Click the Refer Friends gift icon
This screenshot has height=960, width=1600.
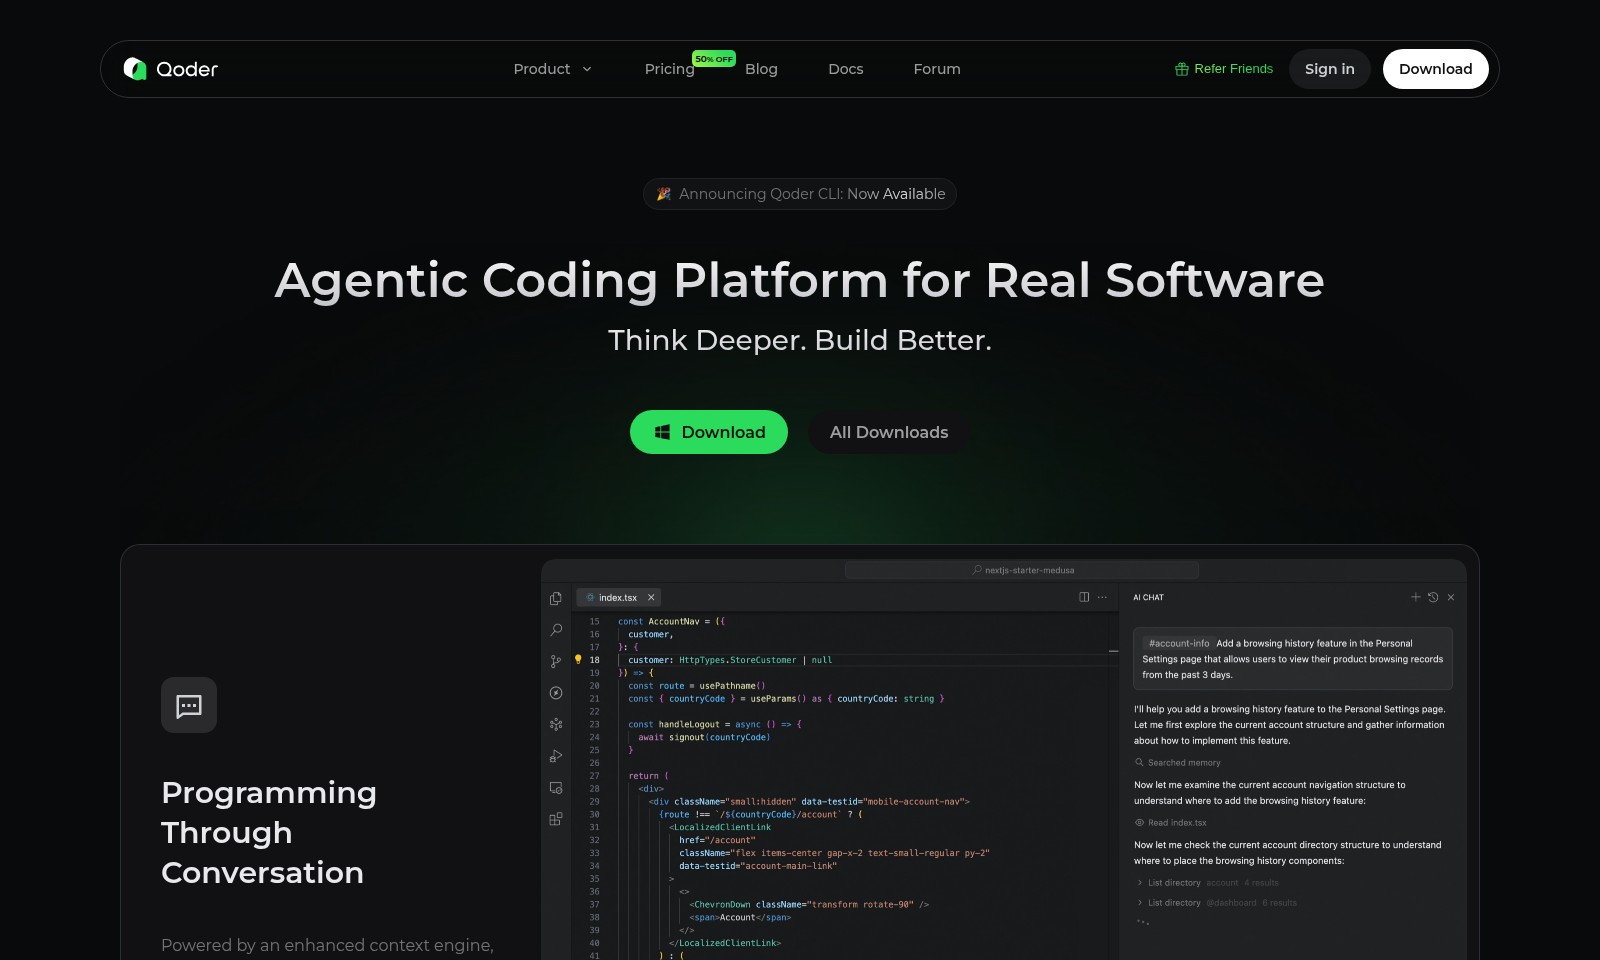(x=1182, y=69)
